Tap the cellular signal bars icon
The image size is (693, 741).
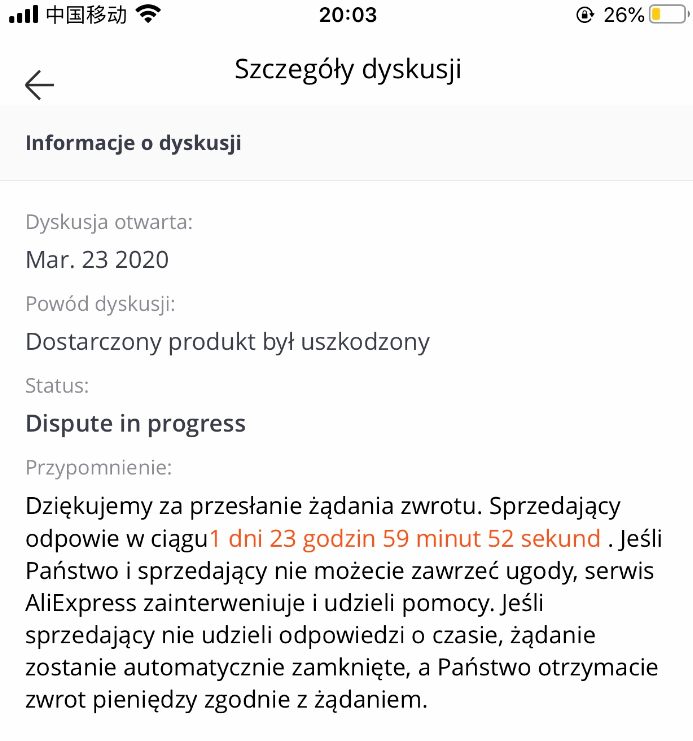point(24,15)
